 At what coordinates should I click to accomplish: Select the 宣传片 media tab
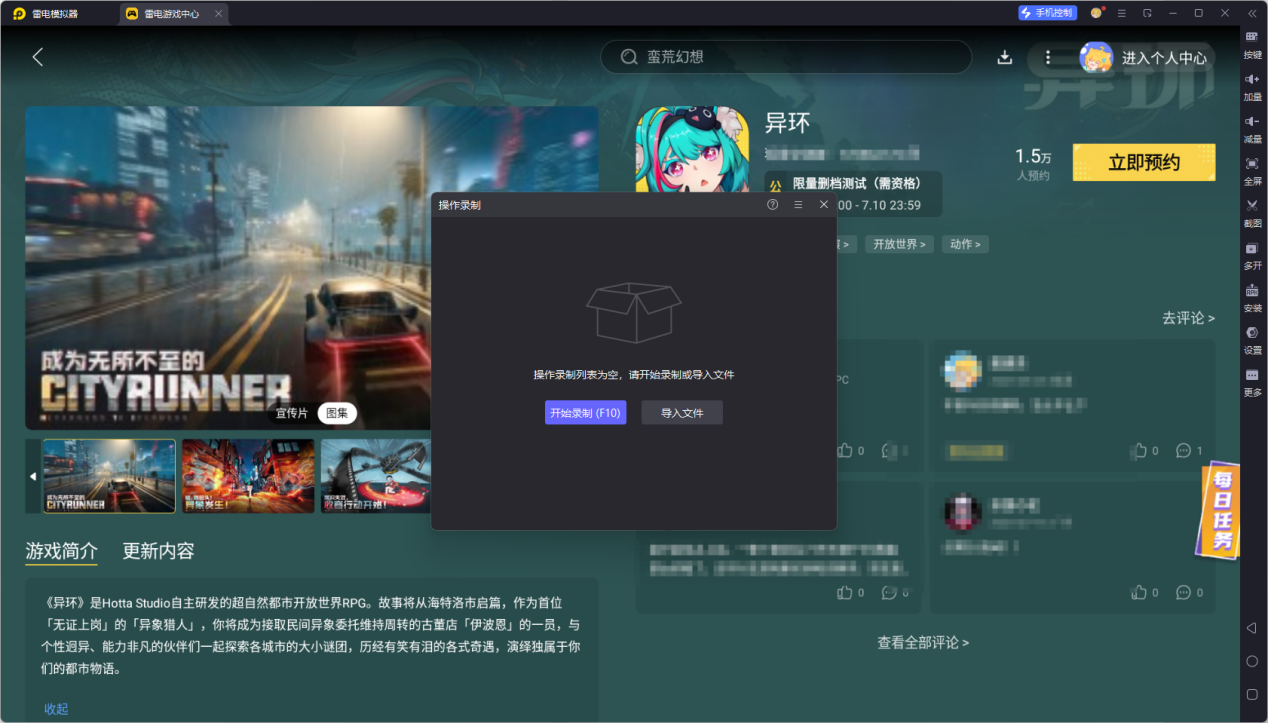[292, 413]
